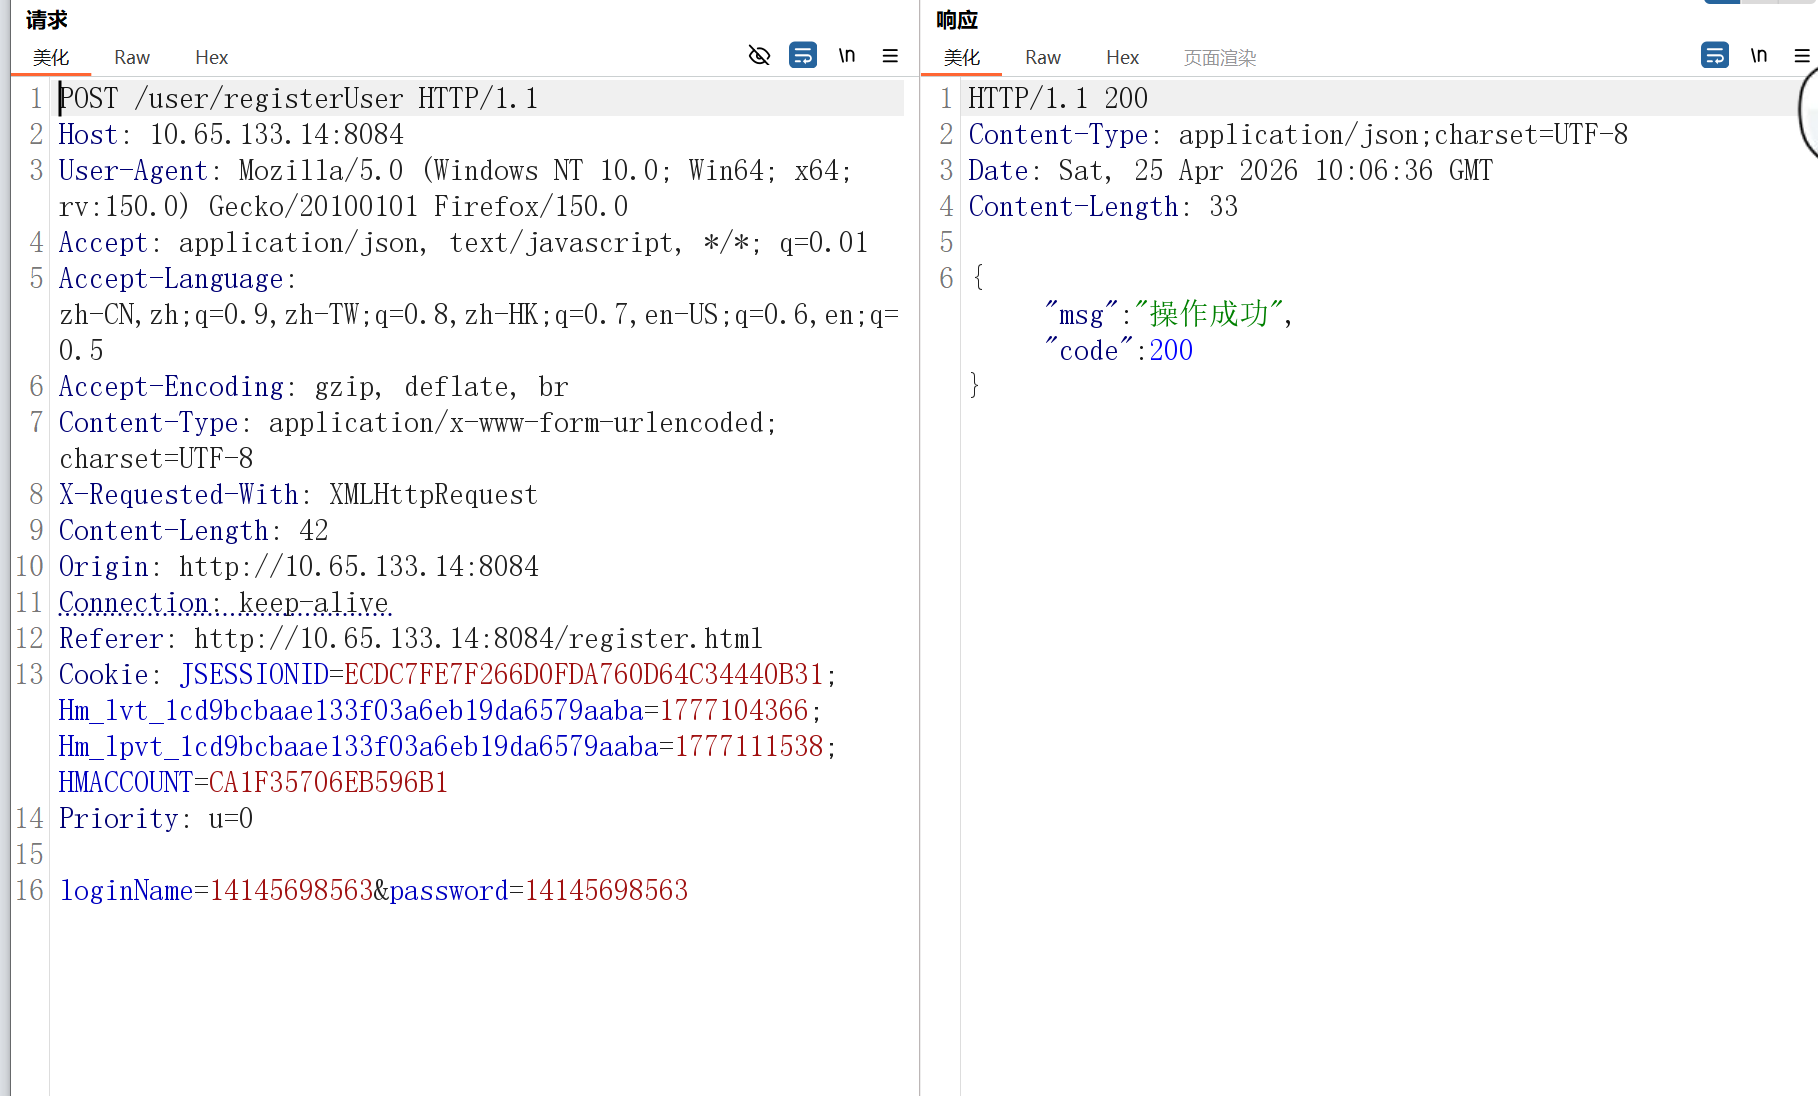1818x1096 pixels.
Task: Click the "msg" value 操作成功 in response
Action: [1209, 314]
